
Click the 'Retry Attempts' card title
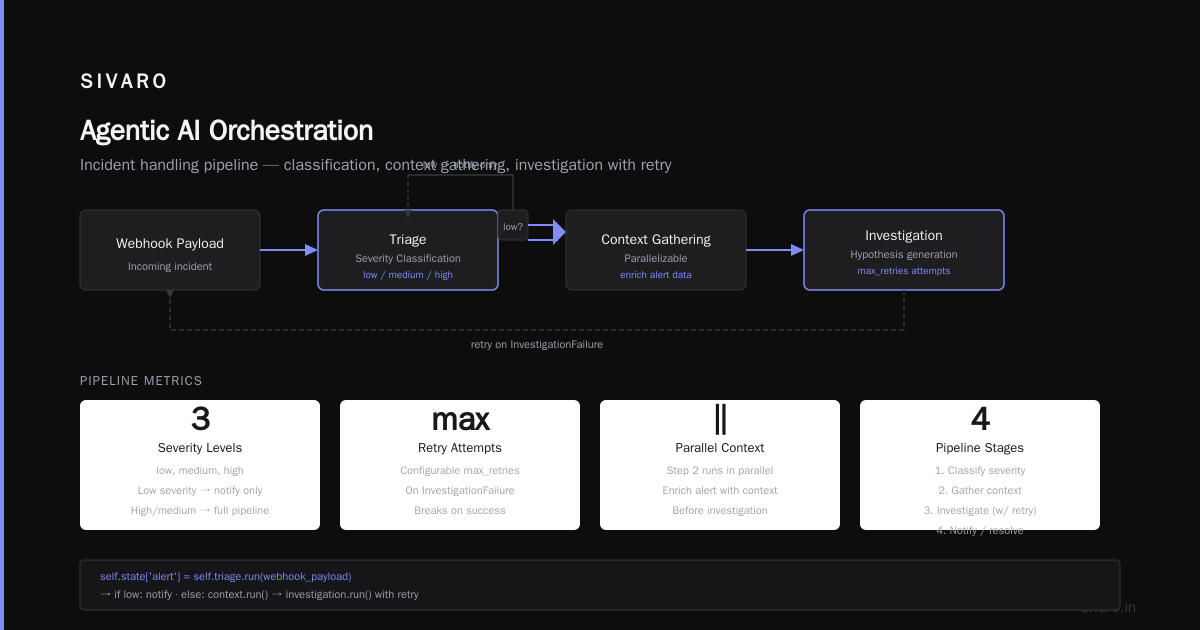pyautogui.click(x=460, y=448)
